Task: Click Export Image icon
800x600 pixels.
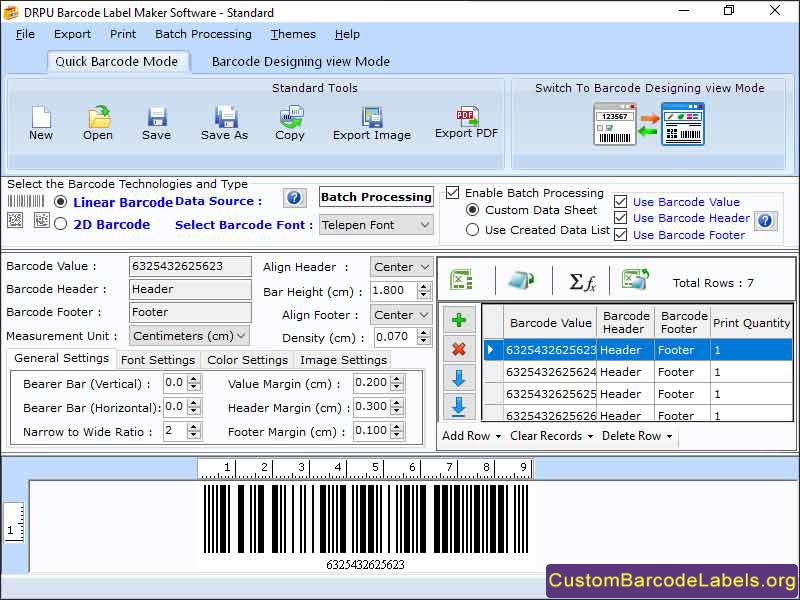Action: [x=372, y=117]
